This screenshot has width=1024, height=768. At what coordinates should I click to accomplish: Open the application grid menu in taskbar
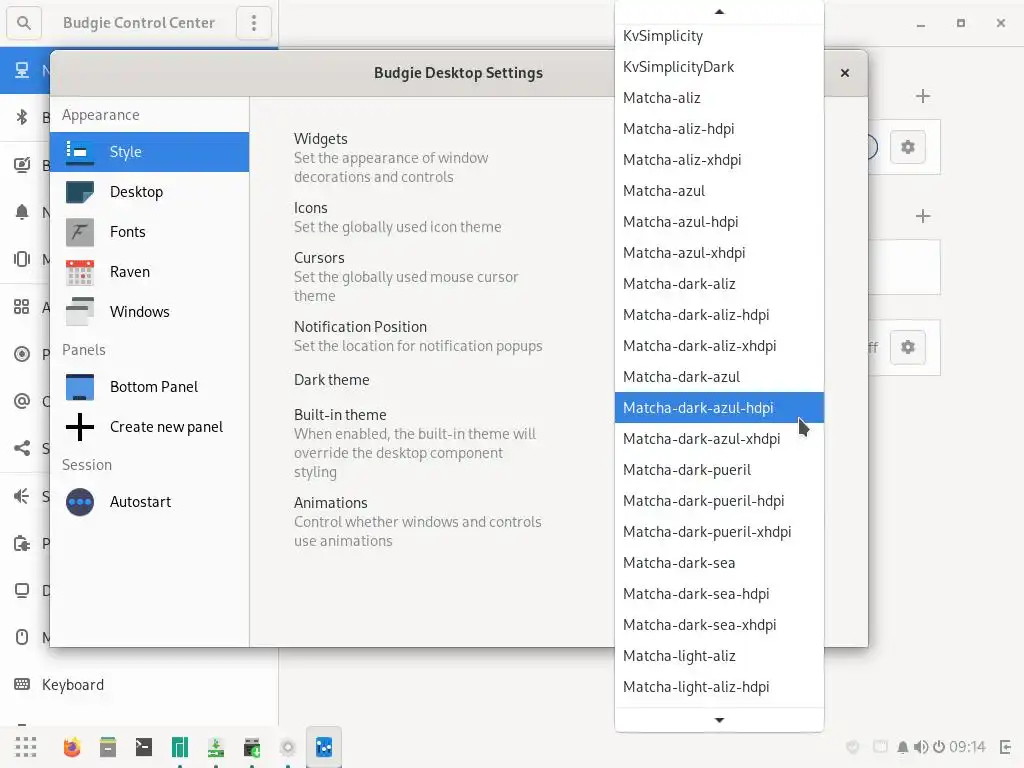point(25,746)
